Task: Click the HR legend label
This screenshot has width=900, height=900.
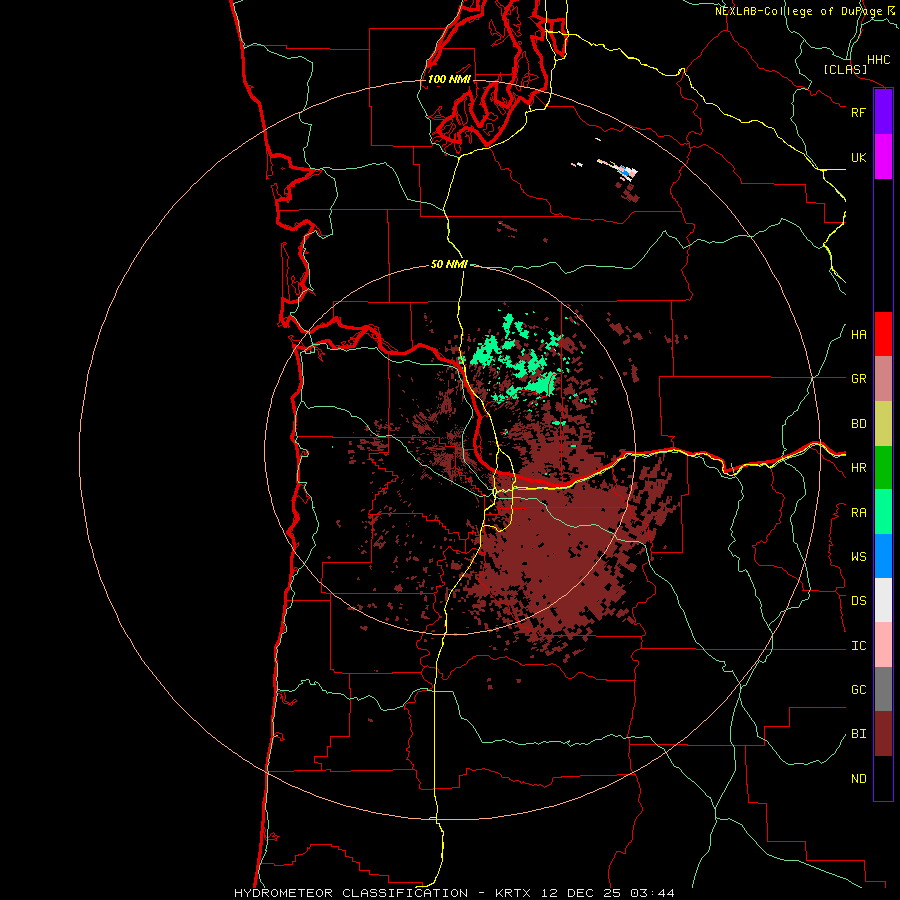Action: (x=858, y=468)
